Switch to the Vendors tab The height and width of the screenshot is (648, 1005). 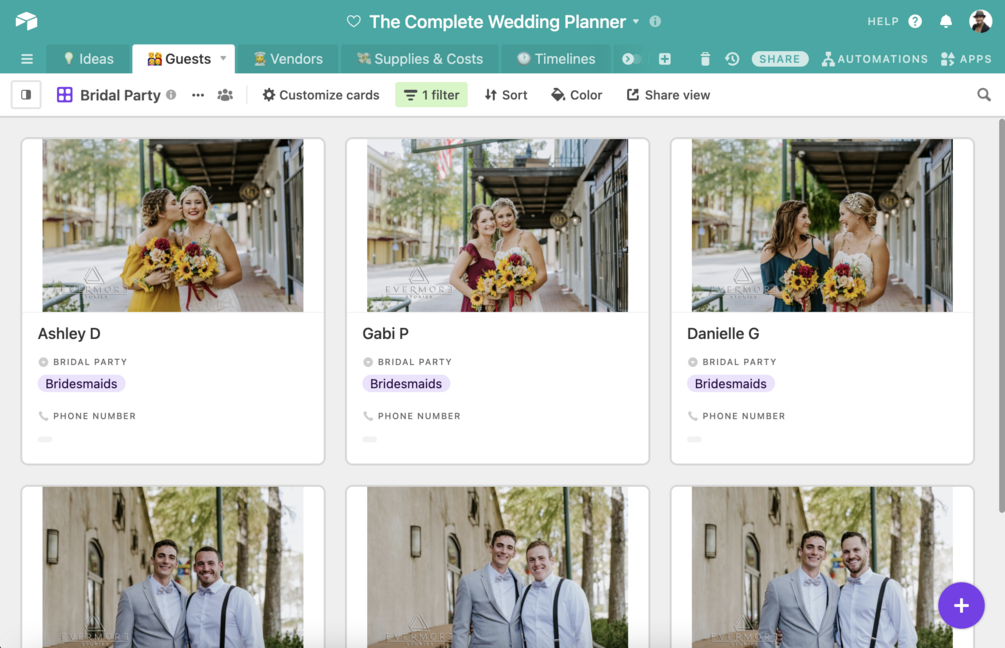coord(288,59)
